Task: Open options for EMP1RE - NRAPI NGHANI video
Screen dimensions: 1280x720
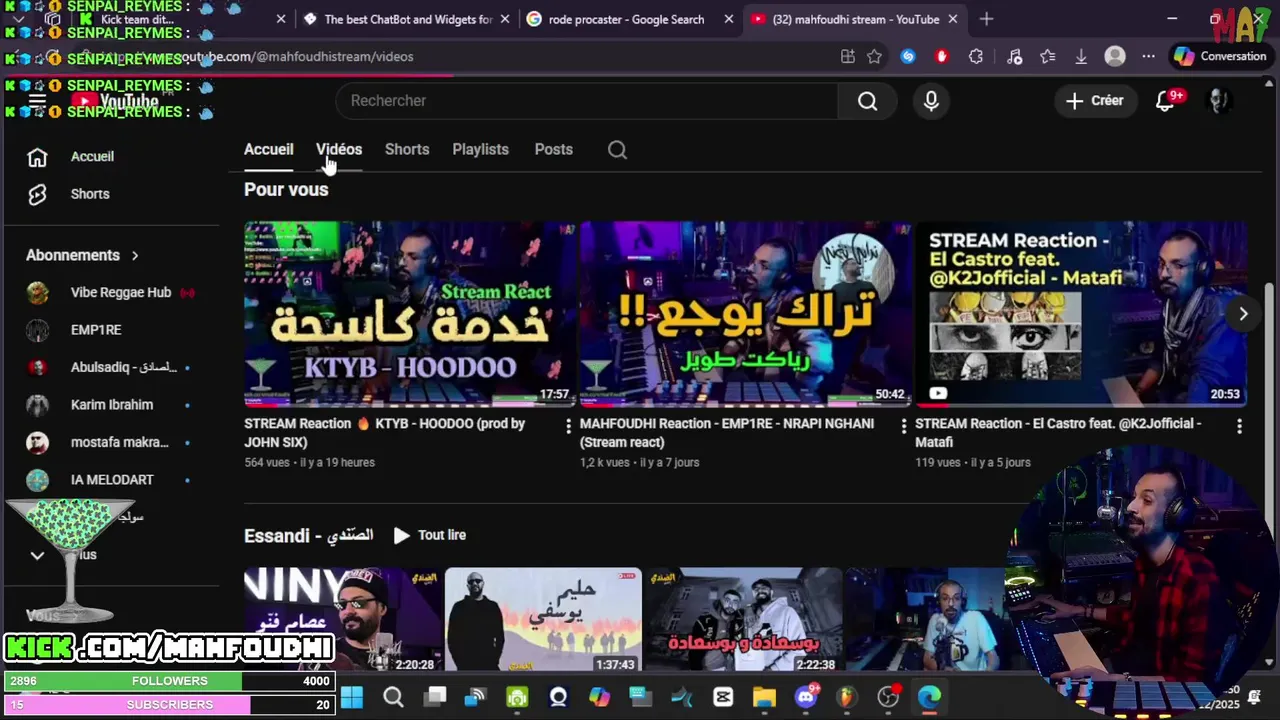Action: pos(904,426)
